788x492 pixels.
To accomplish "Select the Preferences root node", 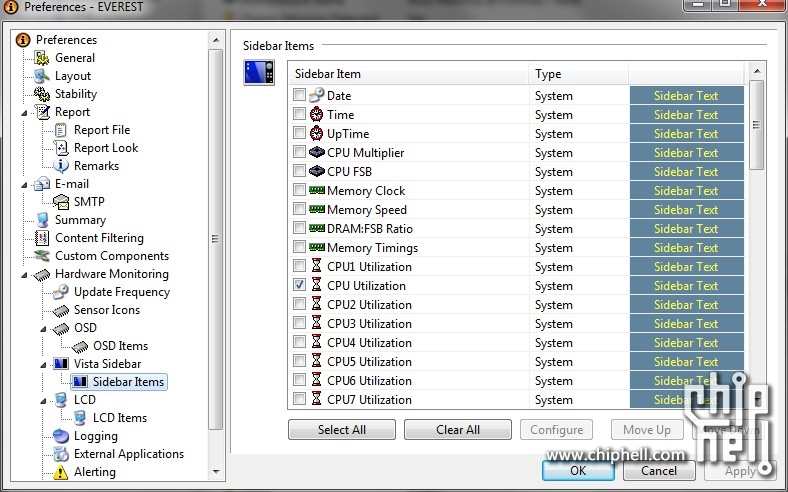I will 66,40.
